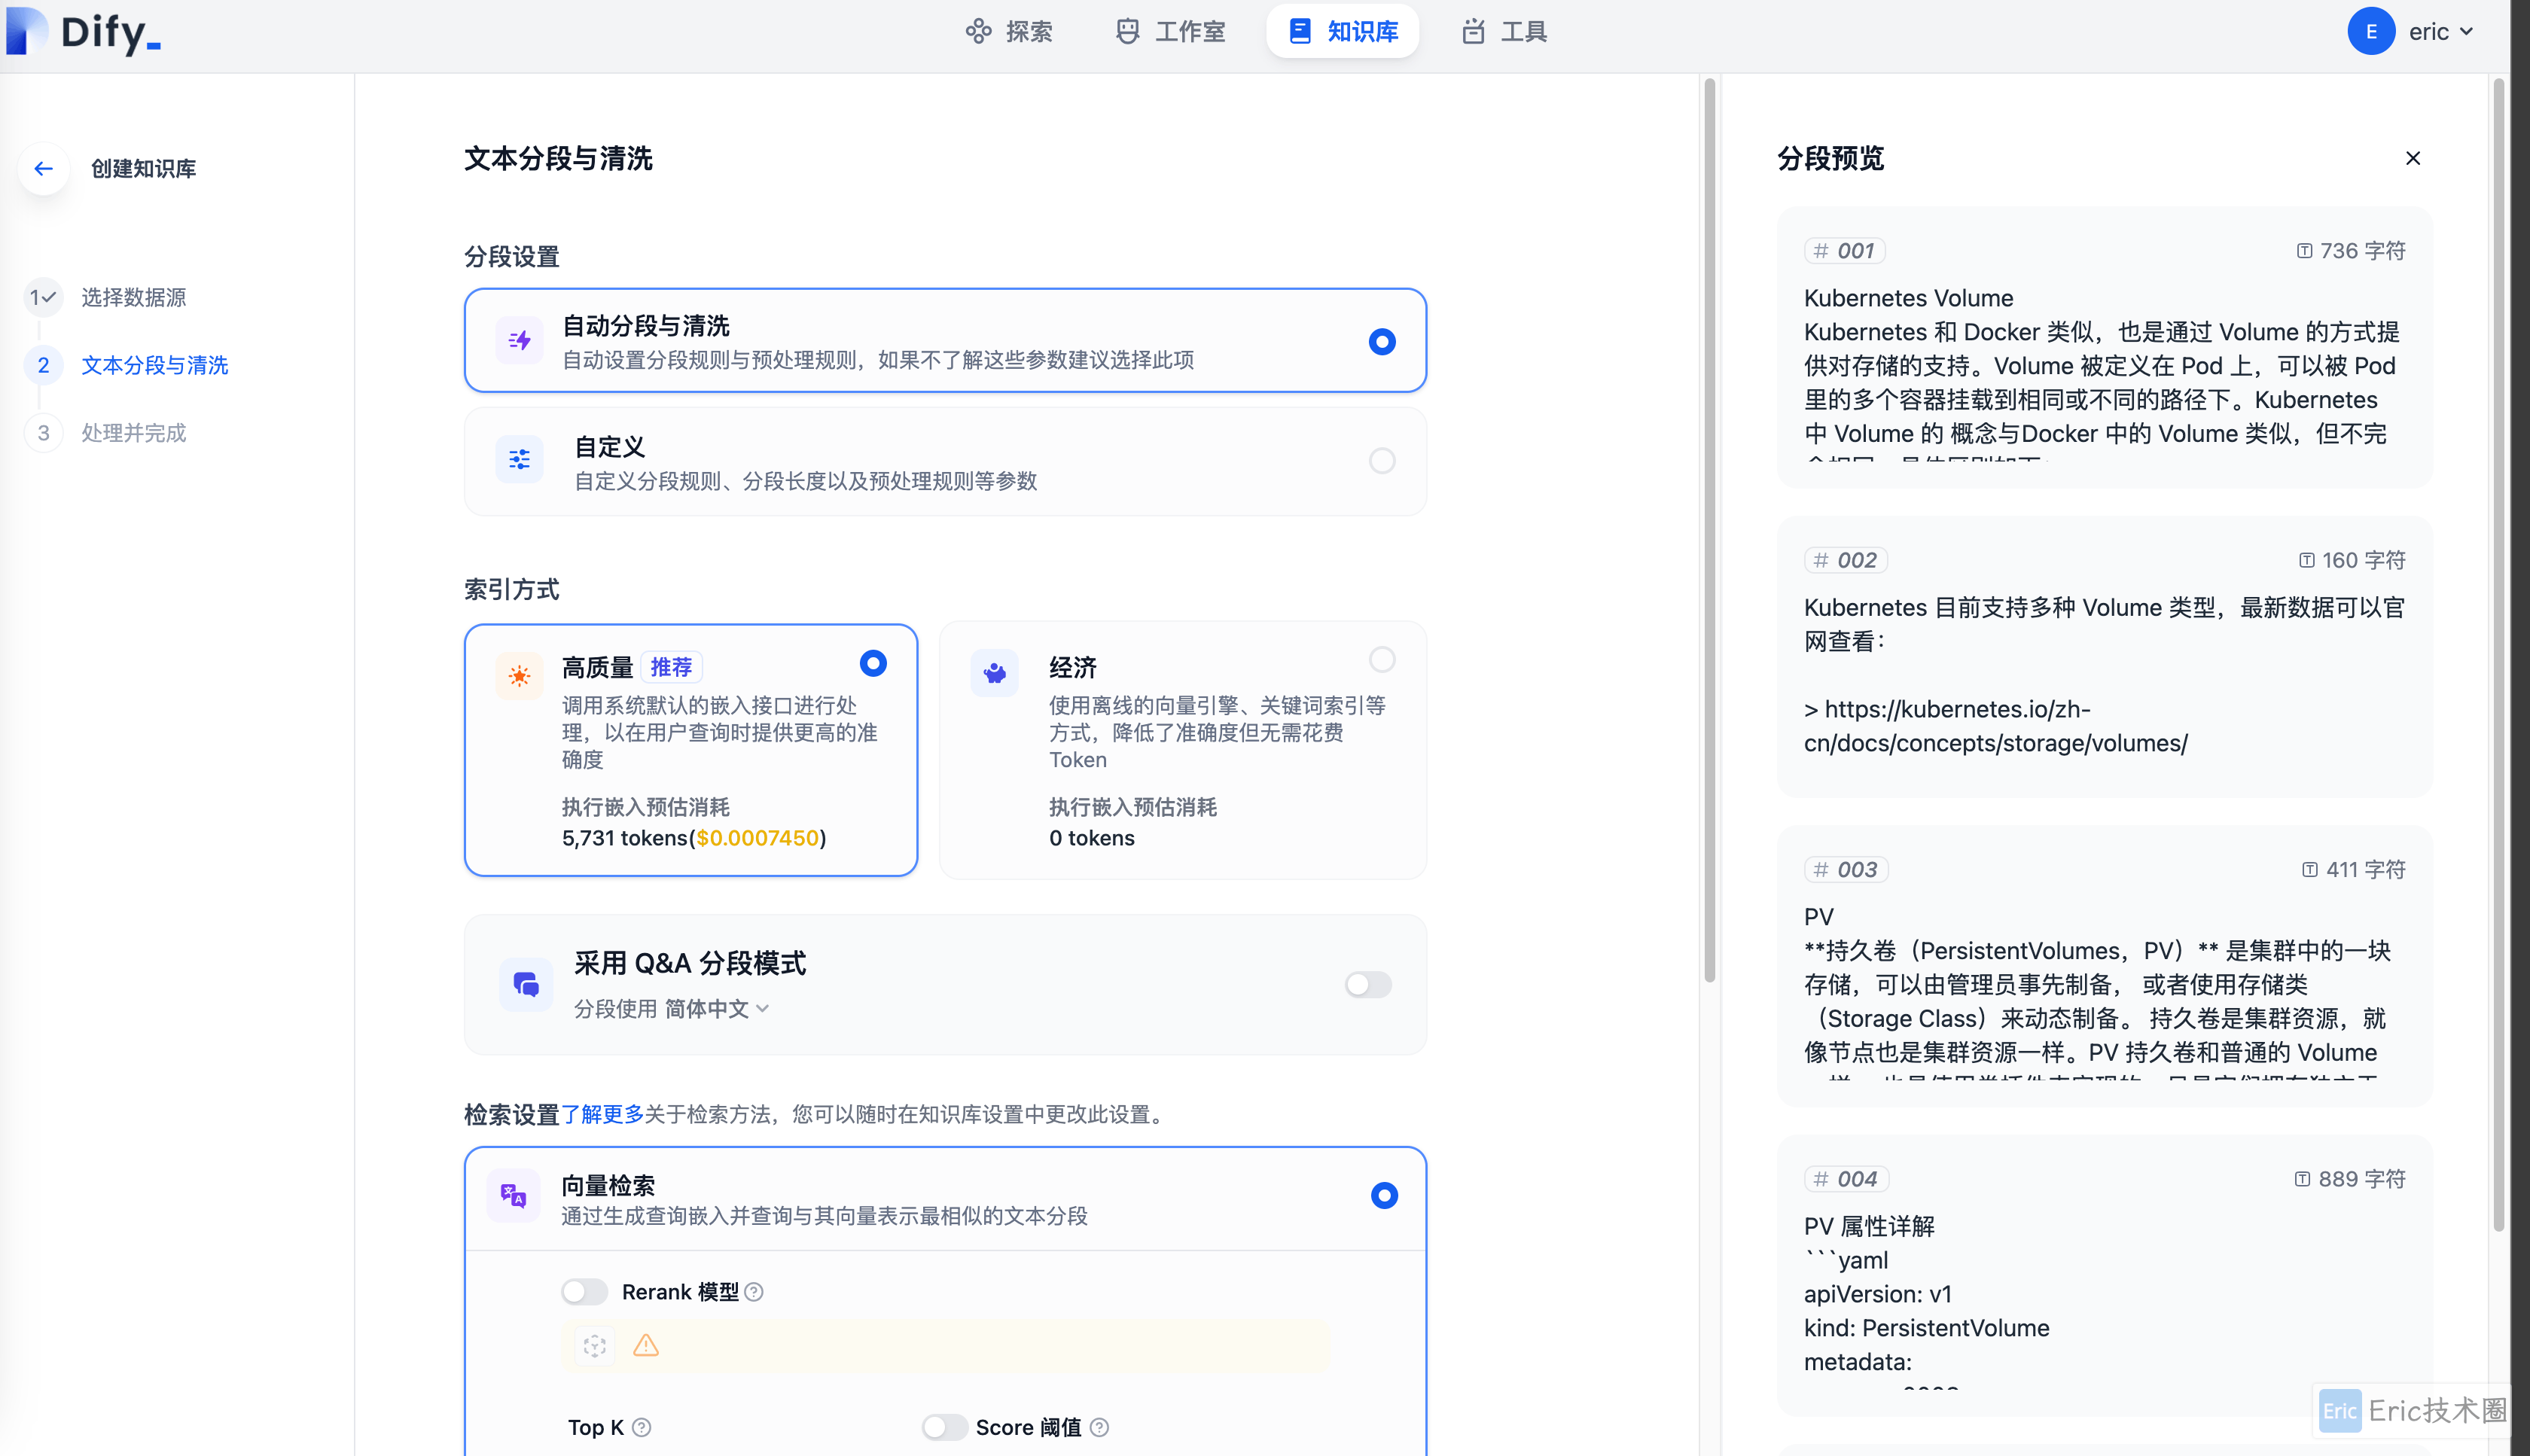Image resolution: width=2530 pixels, height=1456 pixels.
Task: Click the step 1 checkmark badge
Action: click(x=43, y=297)
